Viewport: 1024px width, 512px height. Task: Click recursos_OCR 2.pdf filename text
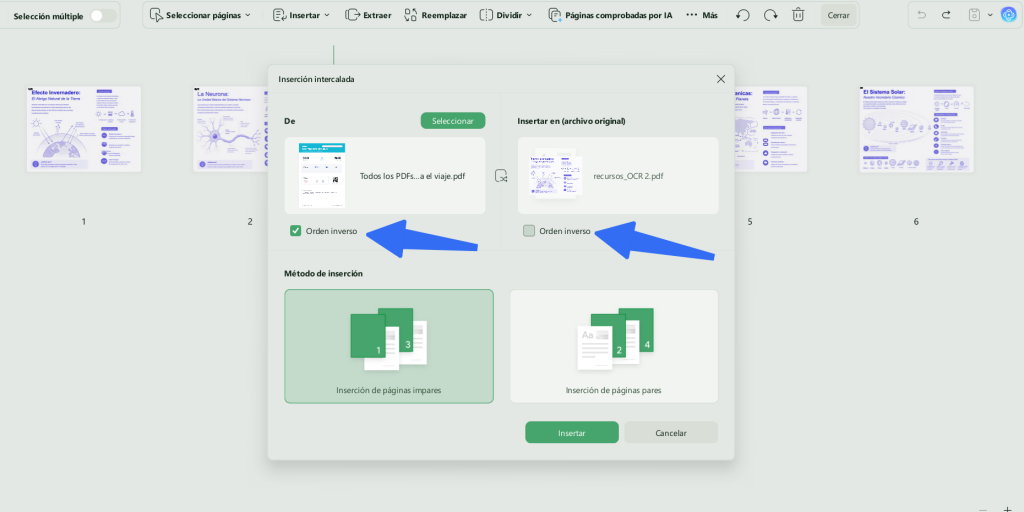click(626, 176)
